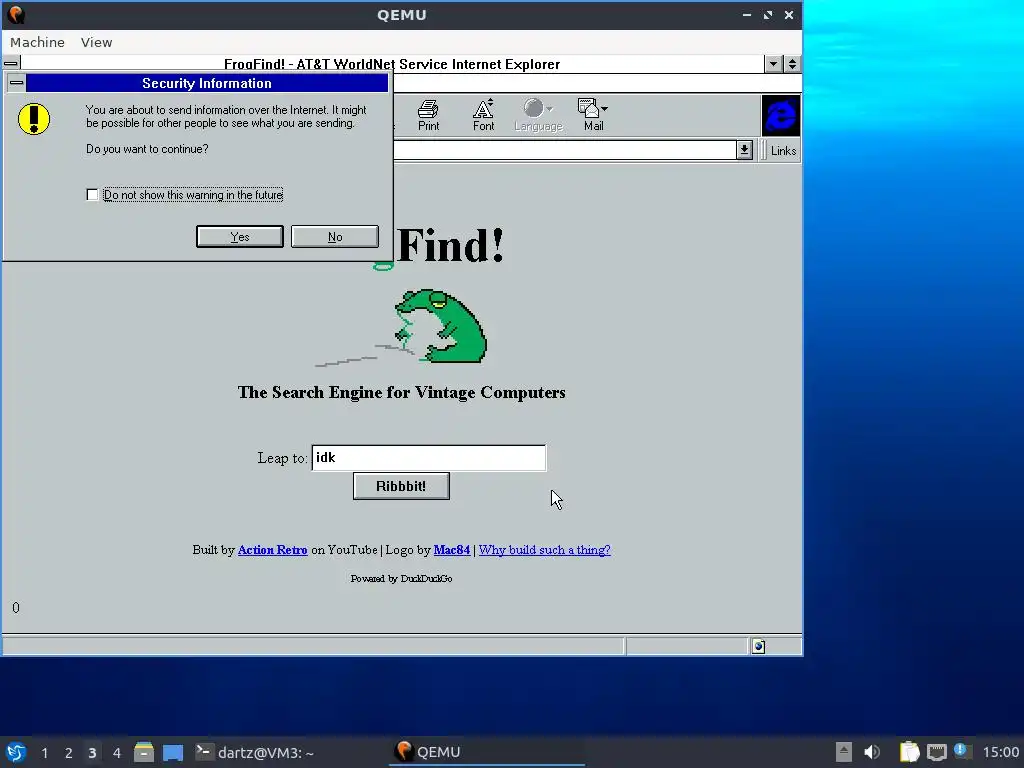Viewport: 1024px width, 768px height.
Task: Click the yellow warning exclamation icon
Action: [34, 119]
